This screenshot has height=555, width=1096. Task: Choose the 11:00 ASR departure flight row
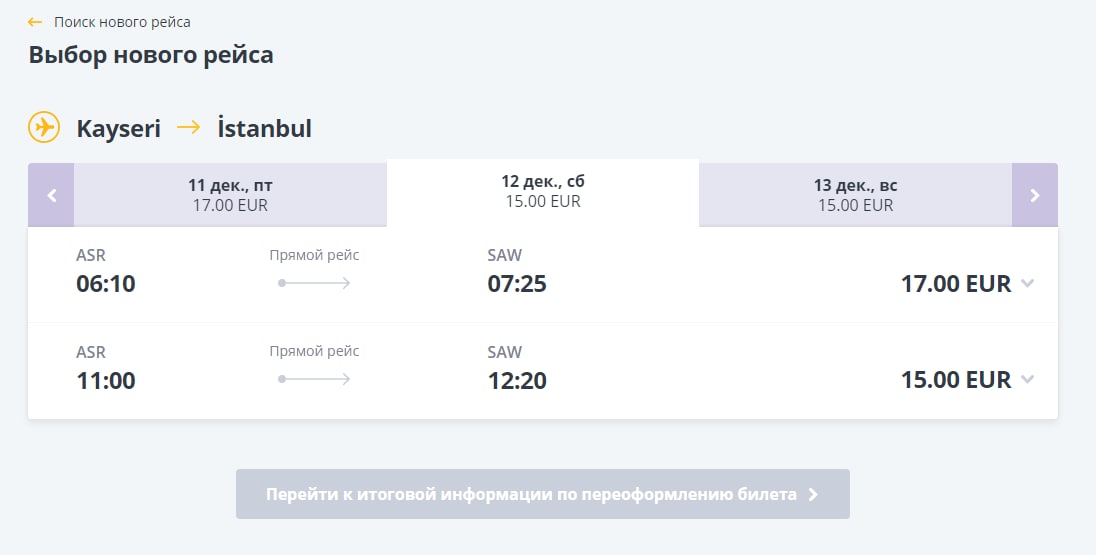(x=542, y=371)
